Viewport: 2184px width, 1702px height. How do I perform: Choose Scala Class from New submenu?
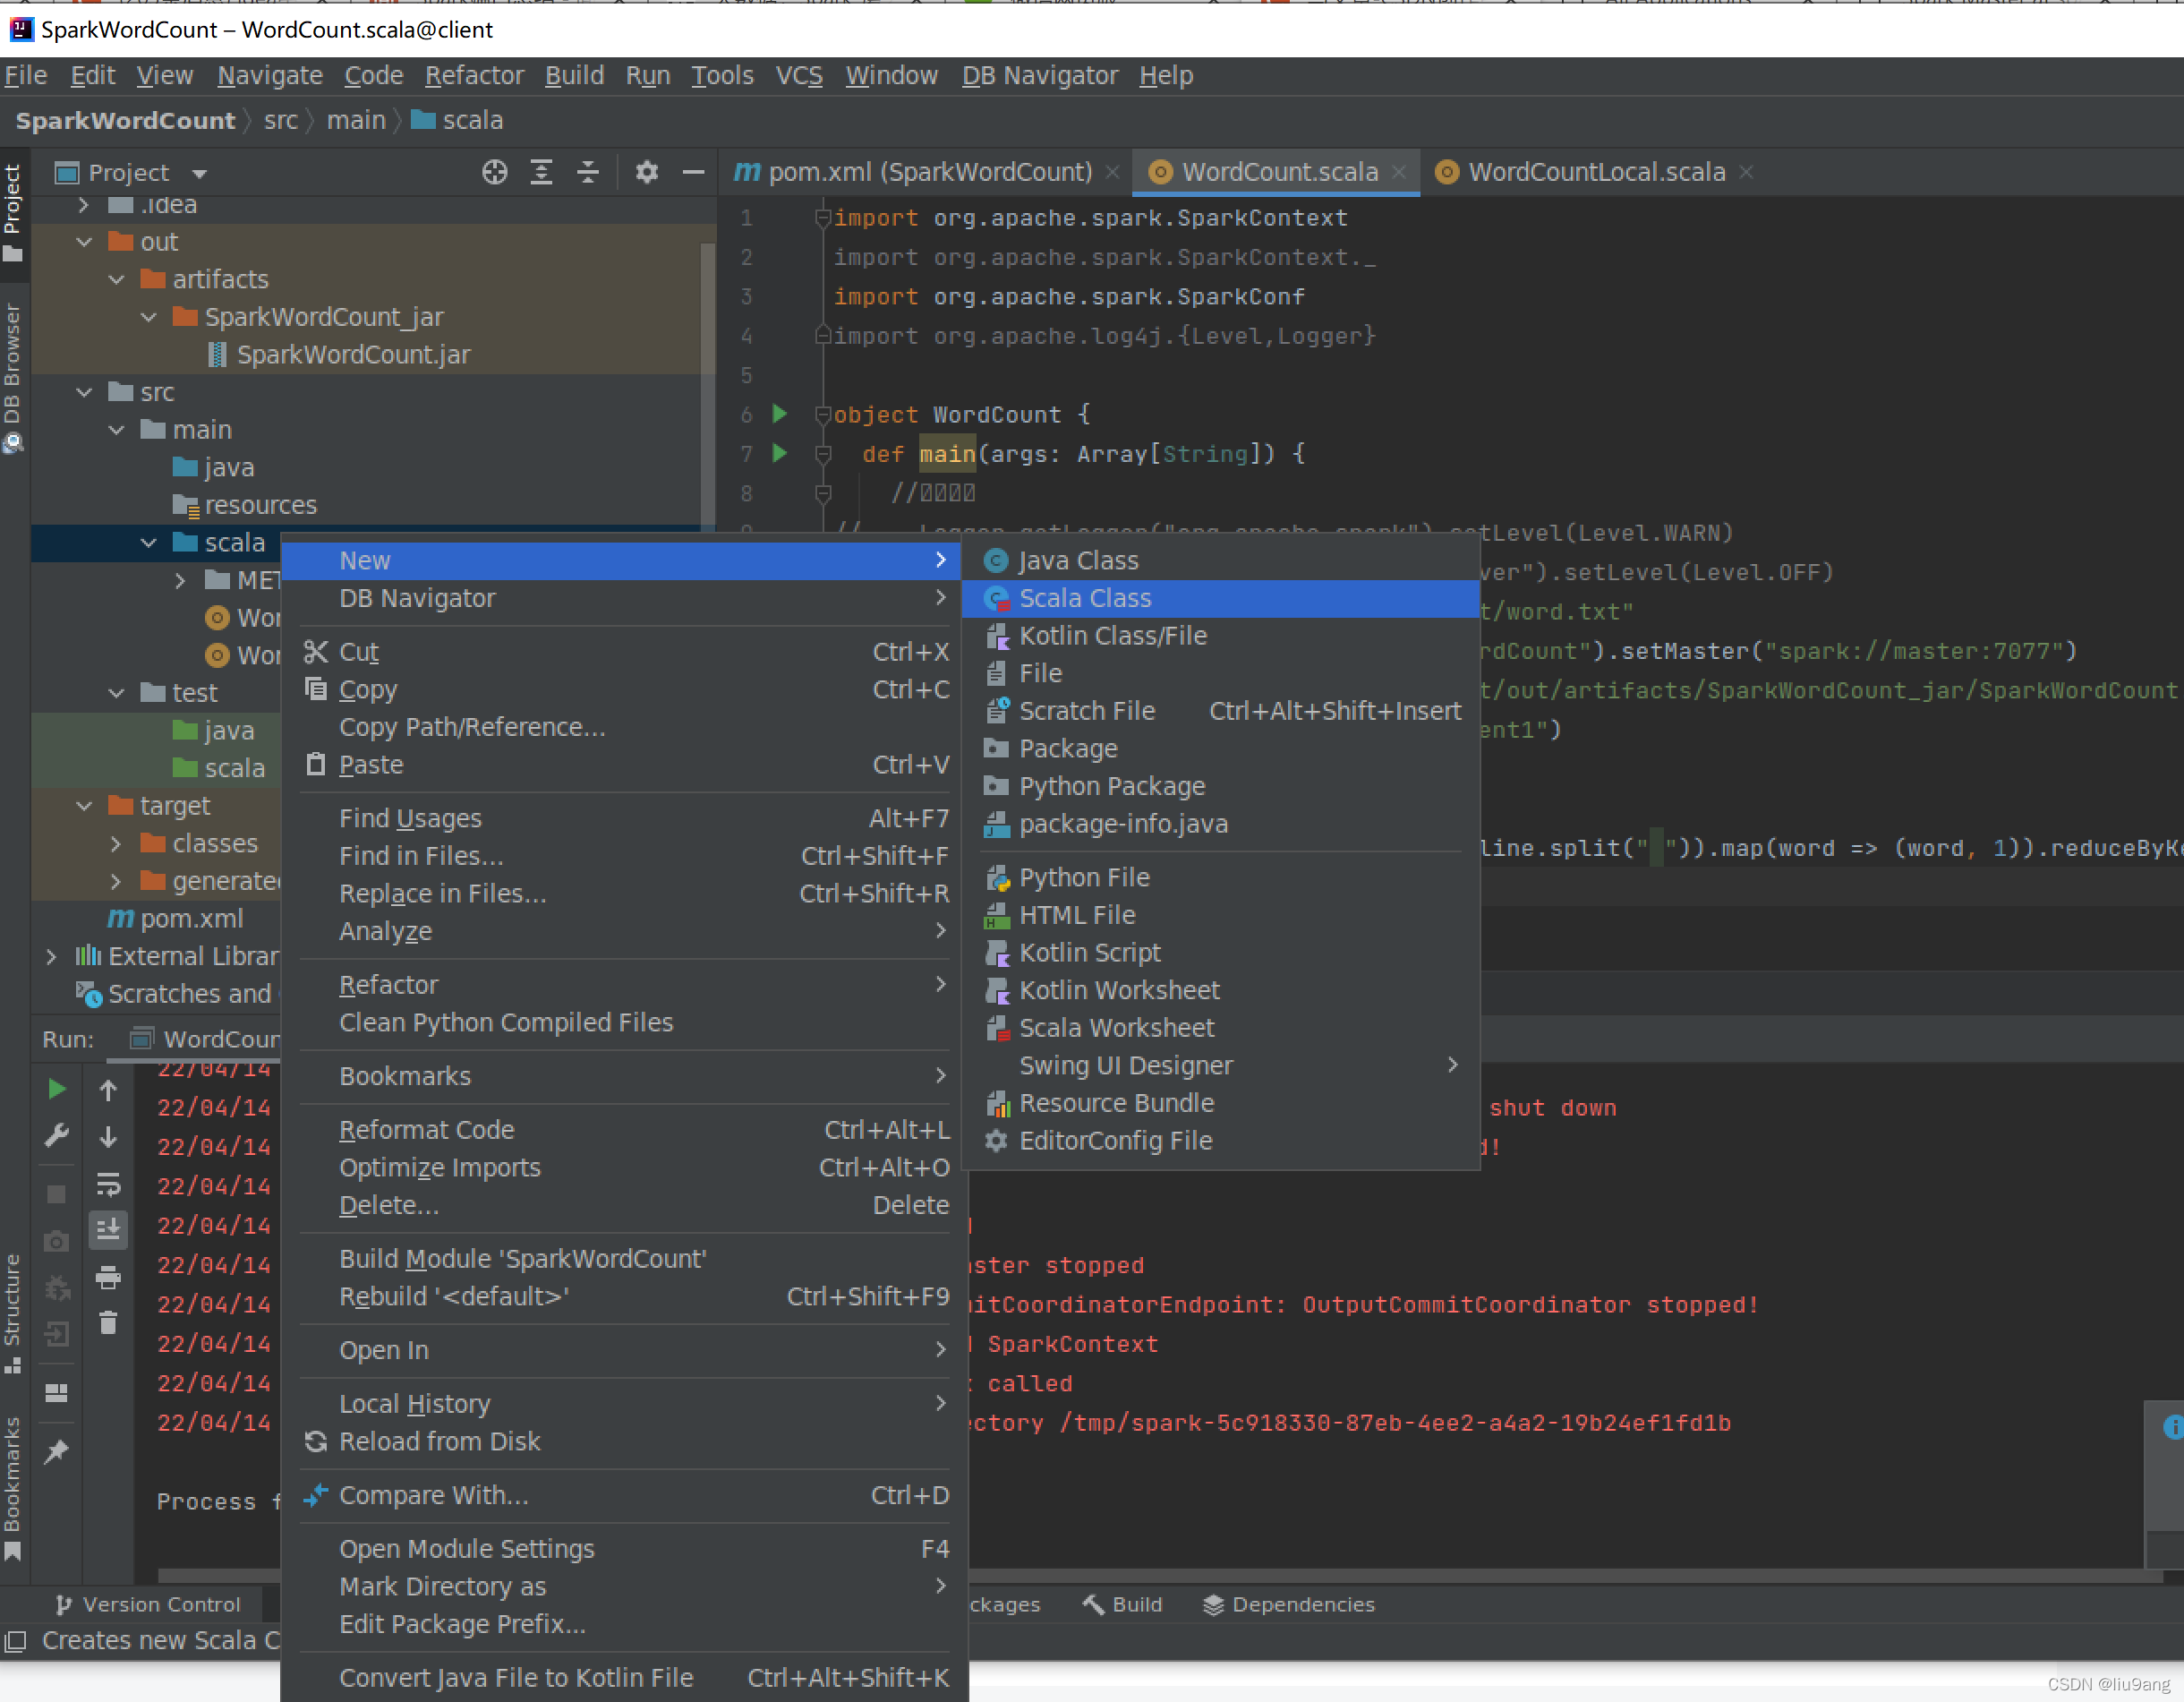1220,598
